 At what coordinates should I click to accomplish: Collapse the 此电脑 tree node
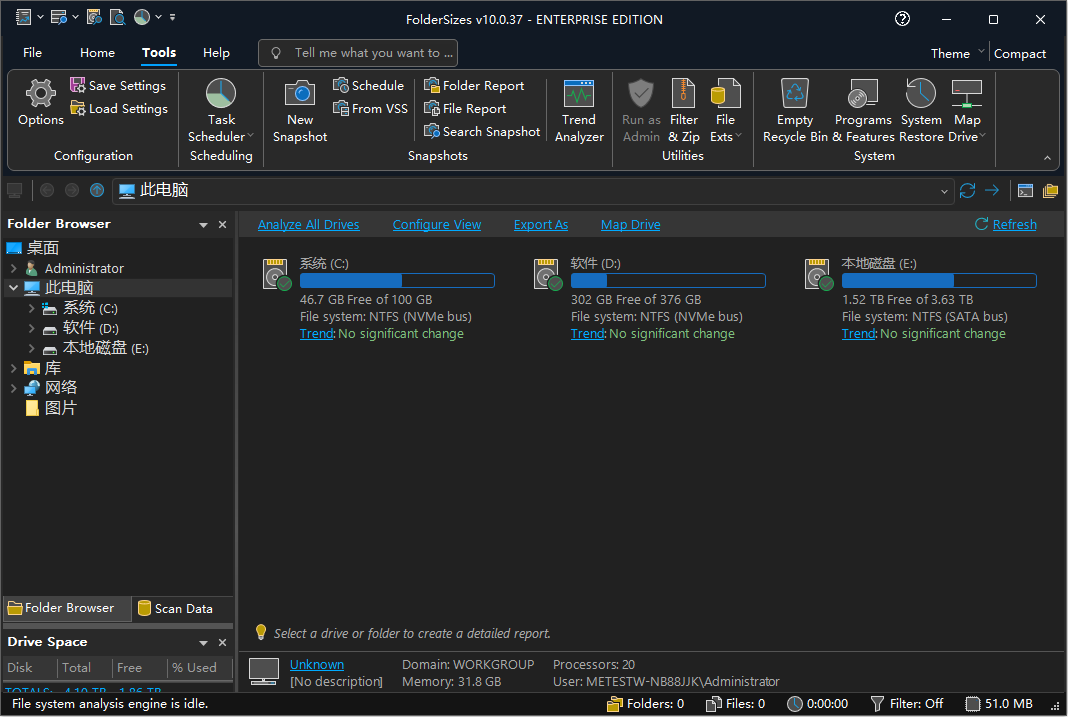click(13, 288)
